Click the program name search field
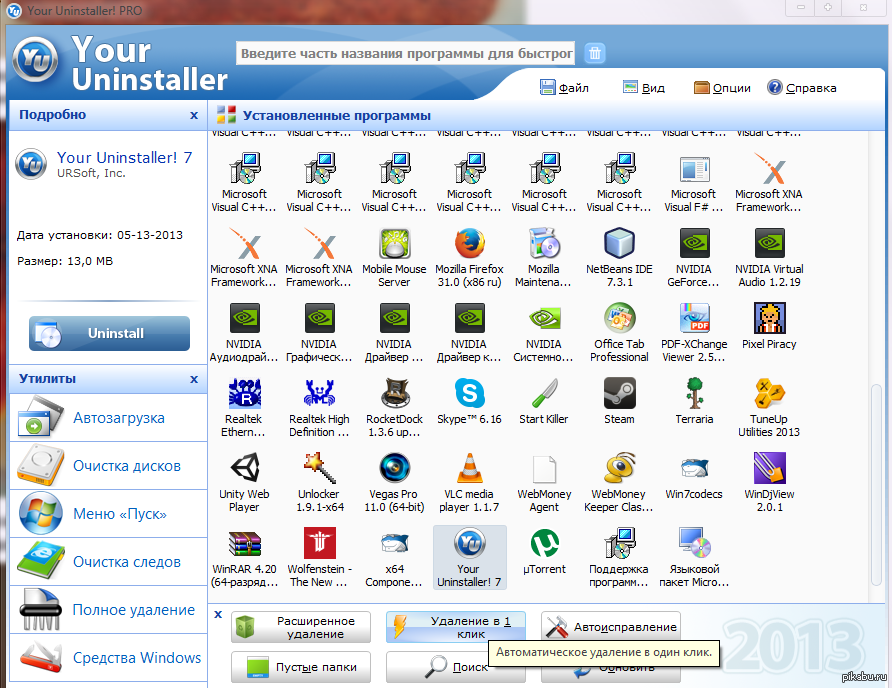Image resolution: width=892 pixels, height=688 pixels. click(x=406, y=53)
